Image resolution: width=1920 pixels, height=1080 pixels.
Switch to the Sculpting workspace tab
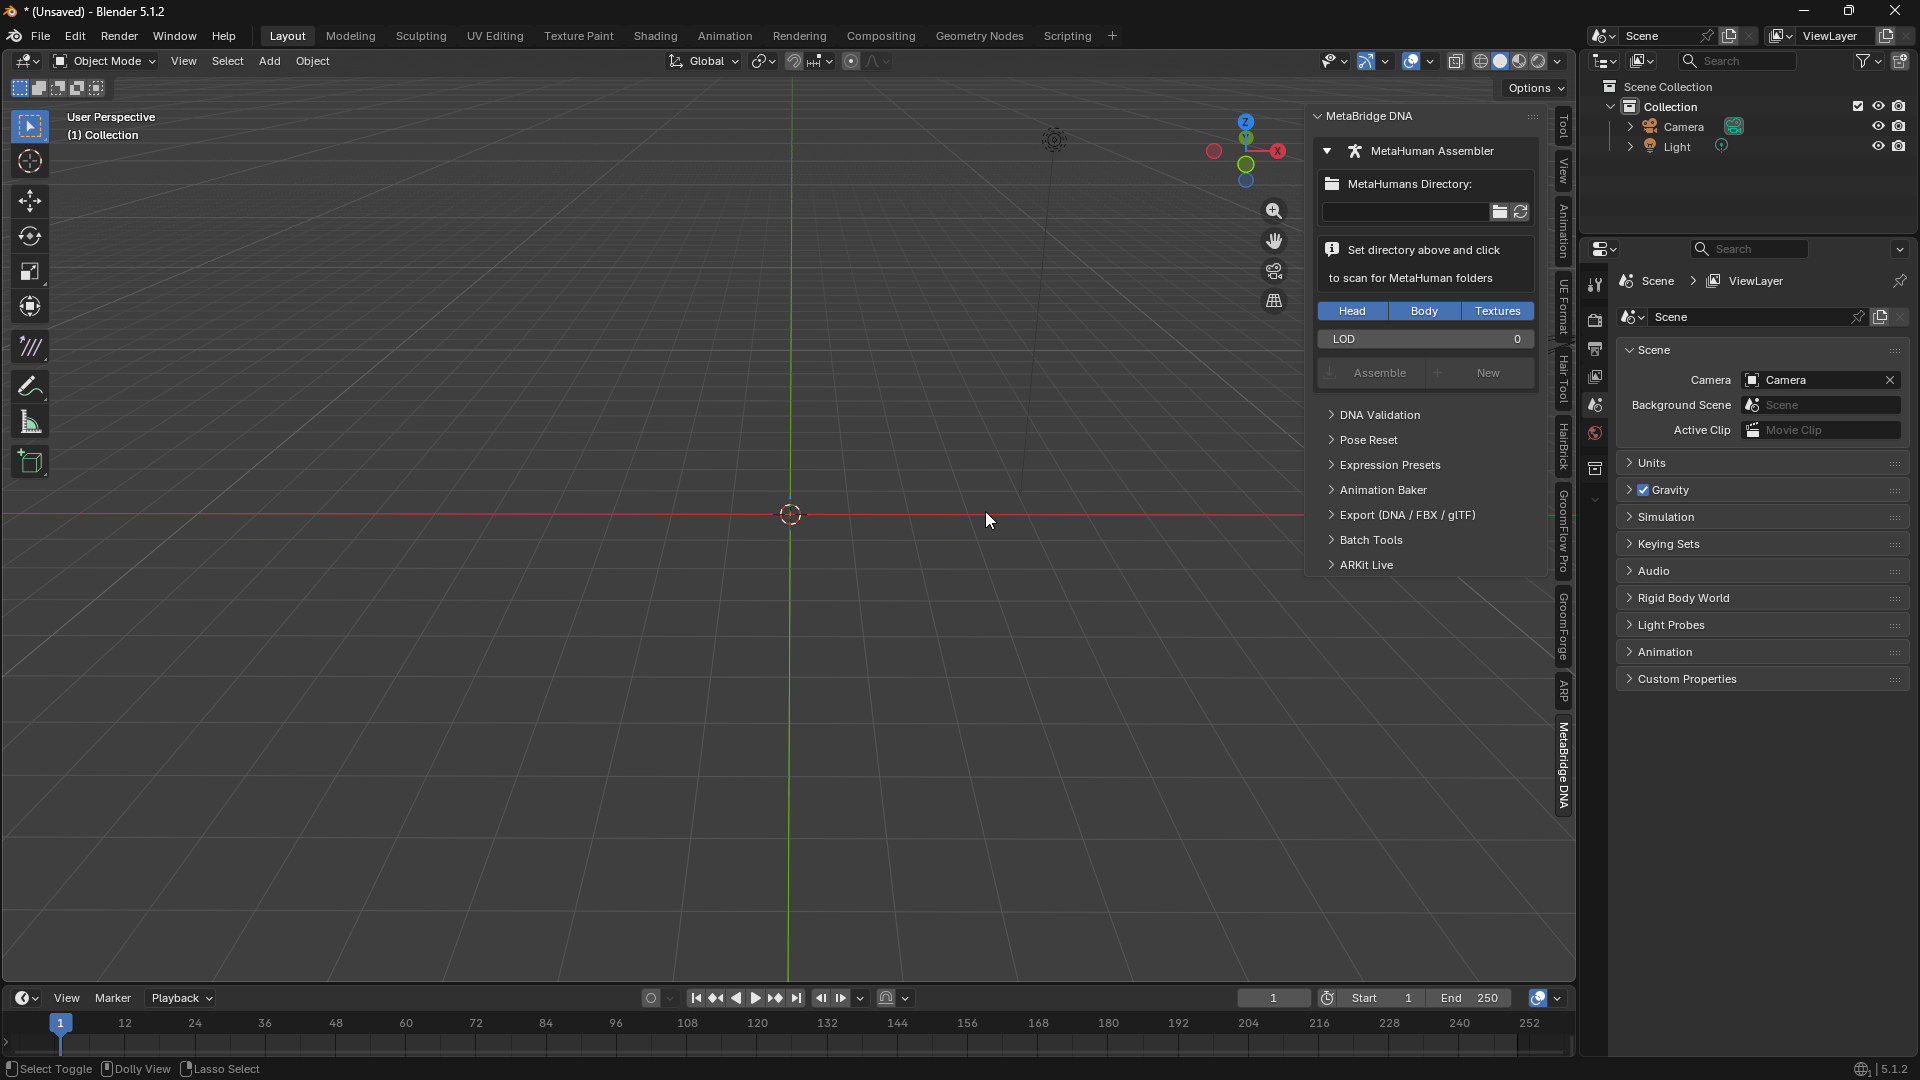[421, 36]
